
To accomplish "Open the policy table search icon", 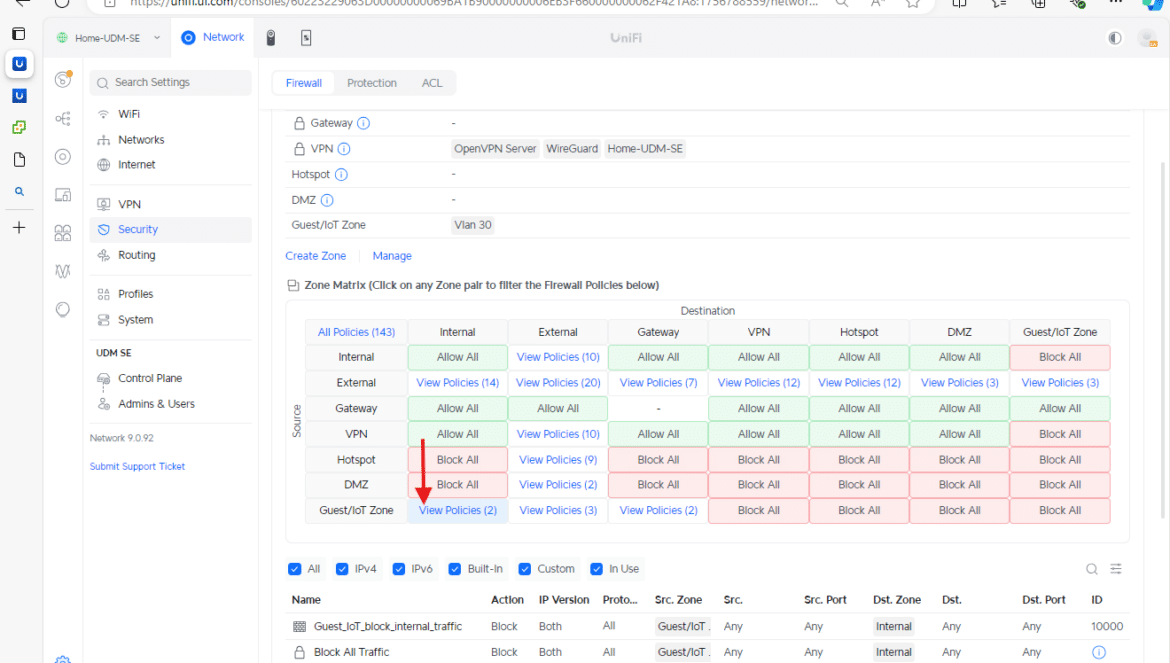I will [1092, 569].
